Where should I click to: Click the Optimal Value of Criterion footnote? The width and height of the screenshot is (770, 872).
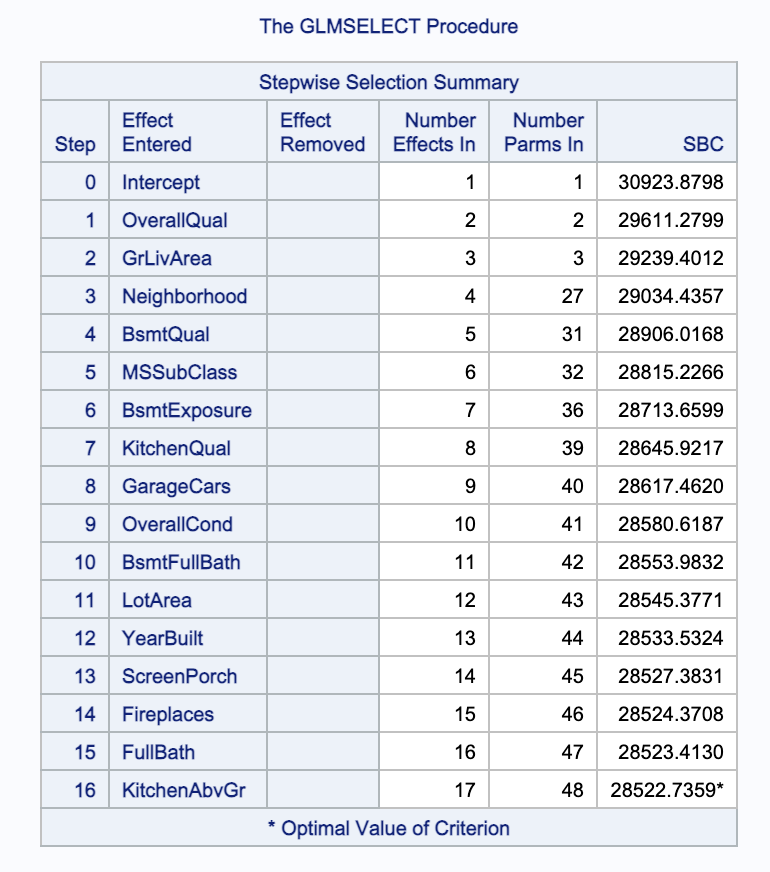pyautogui.click(x=388, y=828)
